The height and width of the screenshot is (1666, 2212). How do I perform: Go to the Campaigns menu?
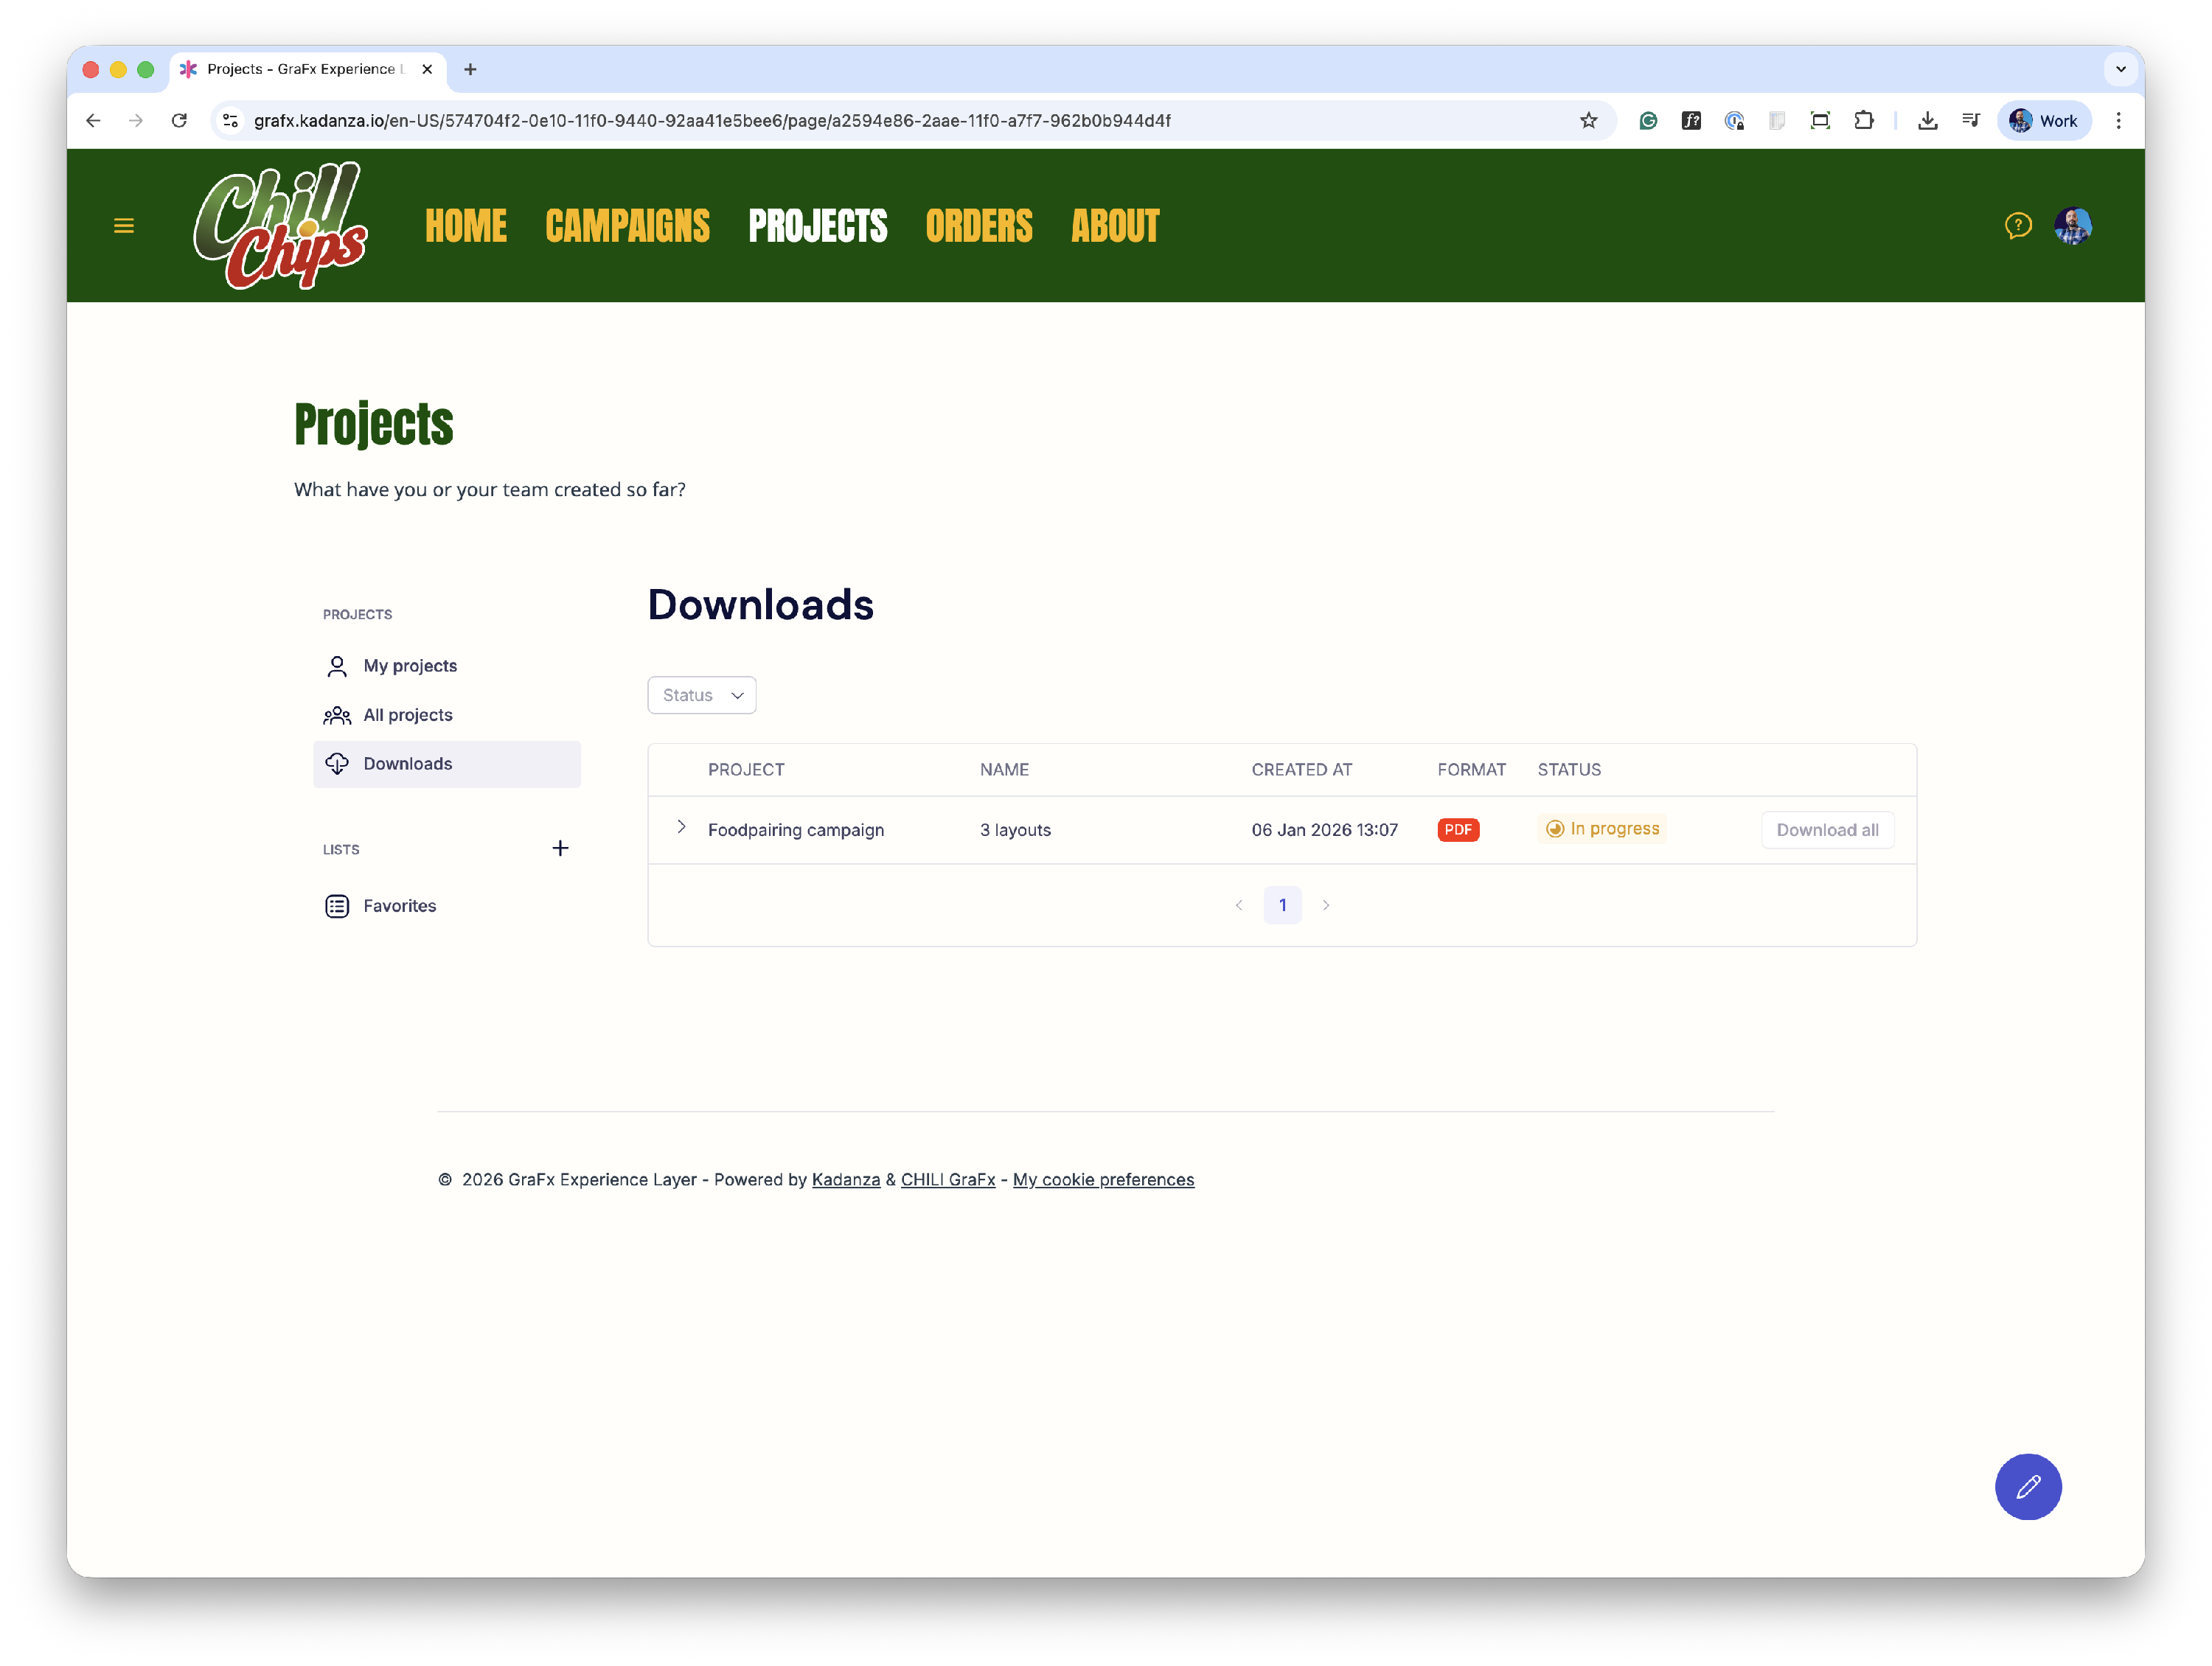(x=627, y=226)
